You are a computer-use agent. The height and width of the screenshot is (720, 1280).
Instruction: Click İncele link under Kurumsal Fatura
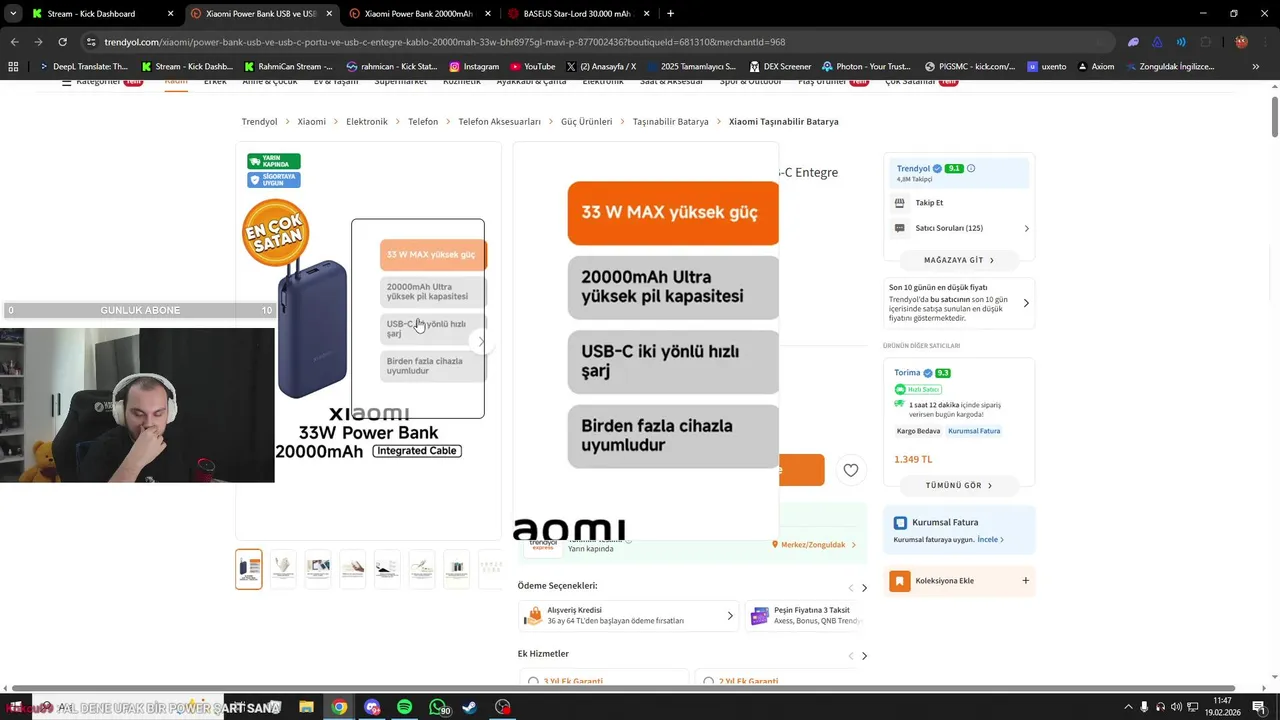[990, 540]
